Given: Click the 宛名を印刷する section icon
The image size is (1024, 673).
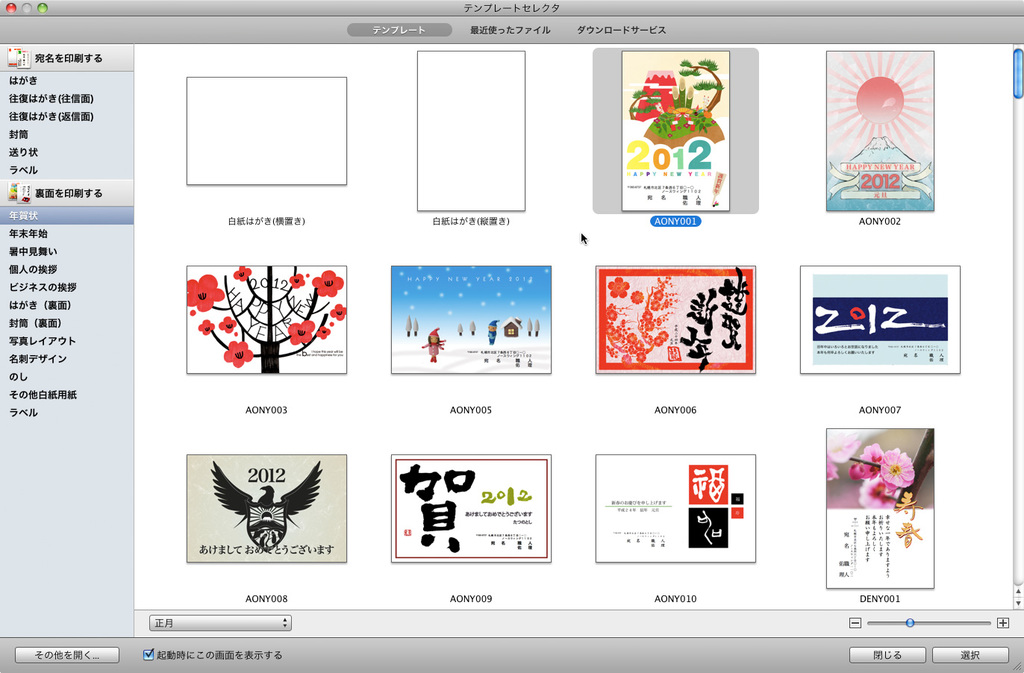Looking at the screenshot, I should click(x=19, y=58).
